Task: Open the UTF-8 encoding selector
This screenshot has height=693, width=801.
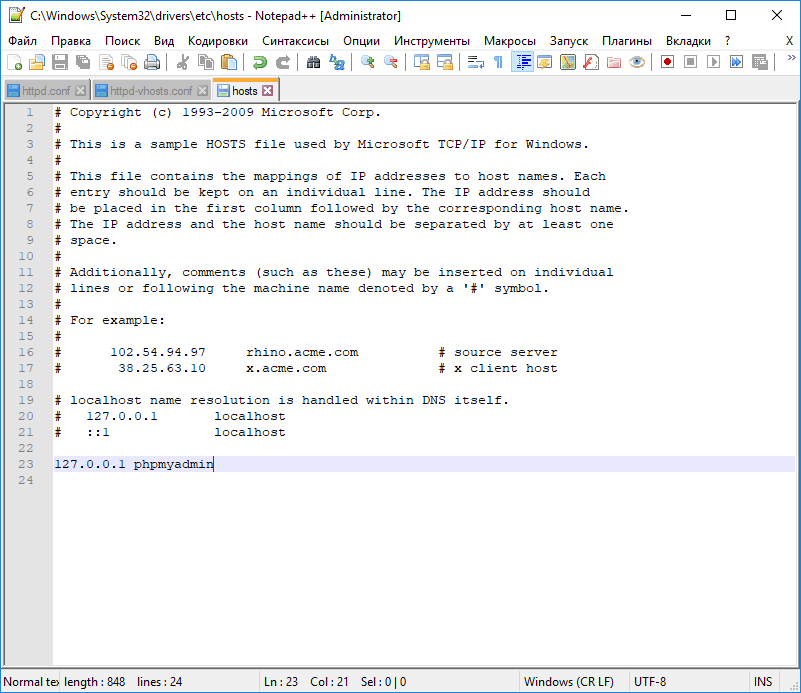Action: pos(650,682)
